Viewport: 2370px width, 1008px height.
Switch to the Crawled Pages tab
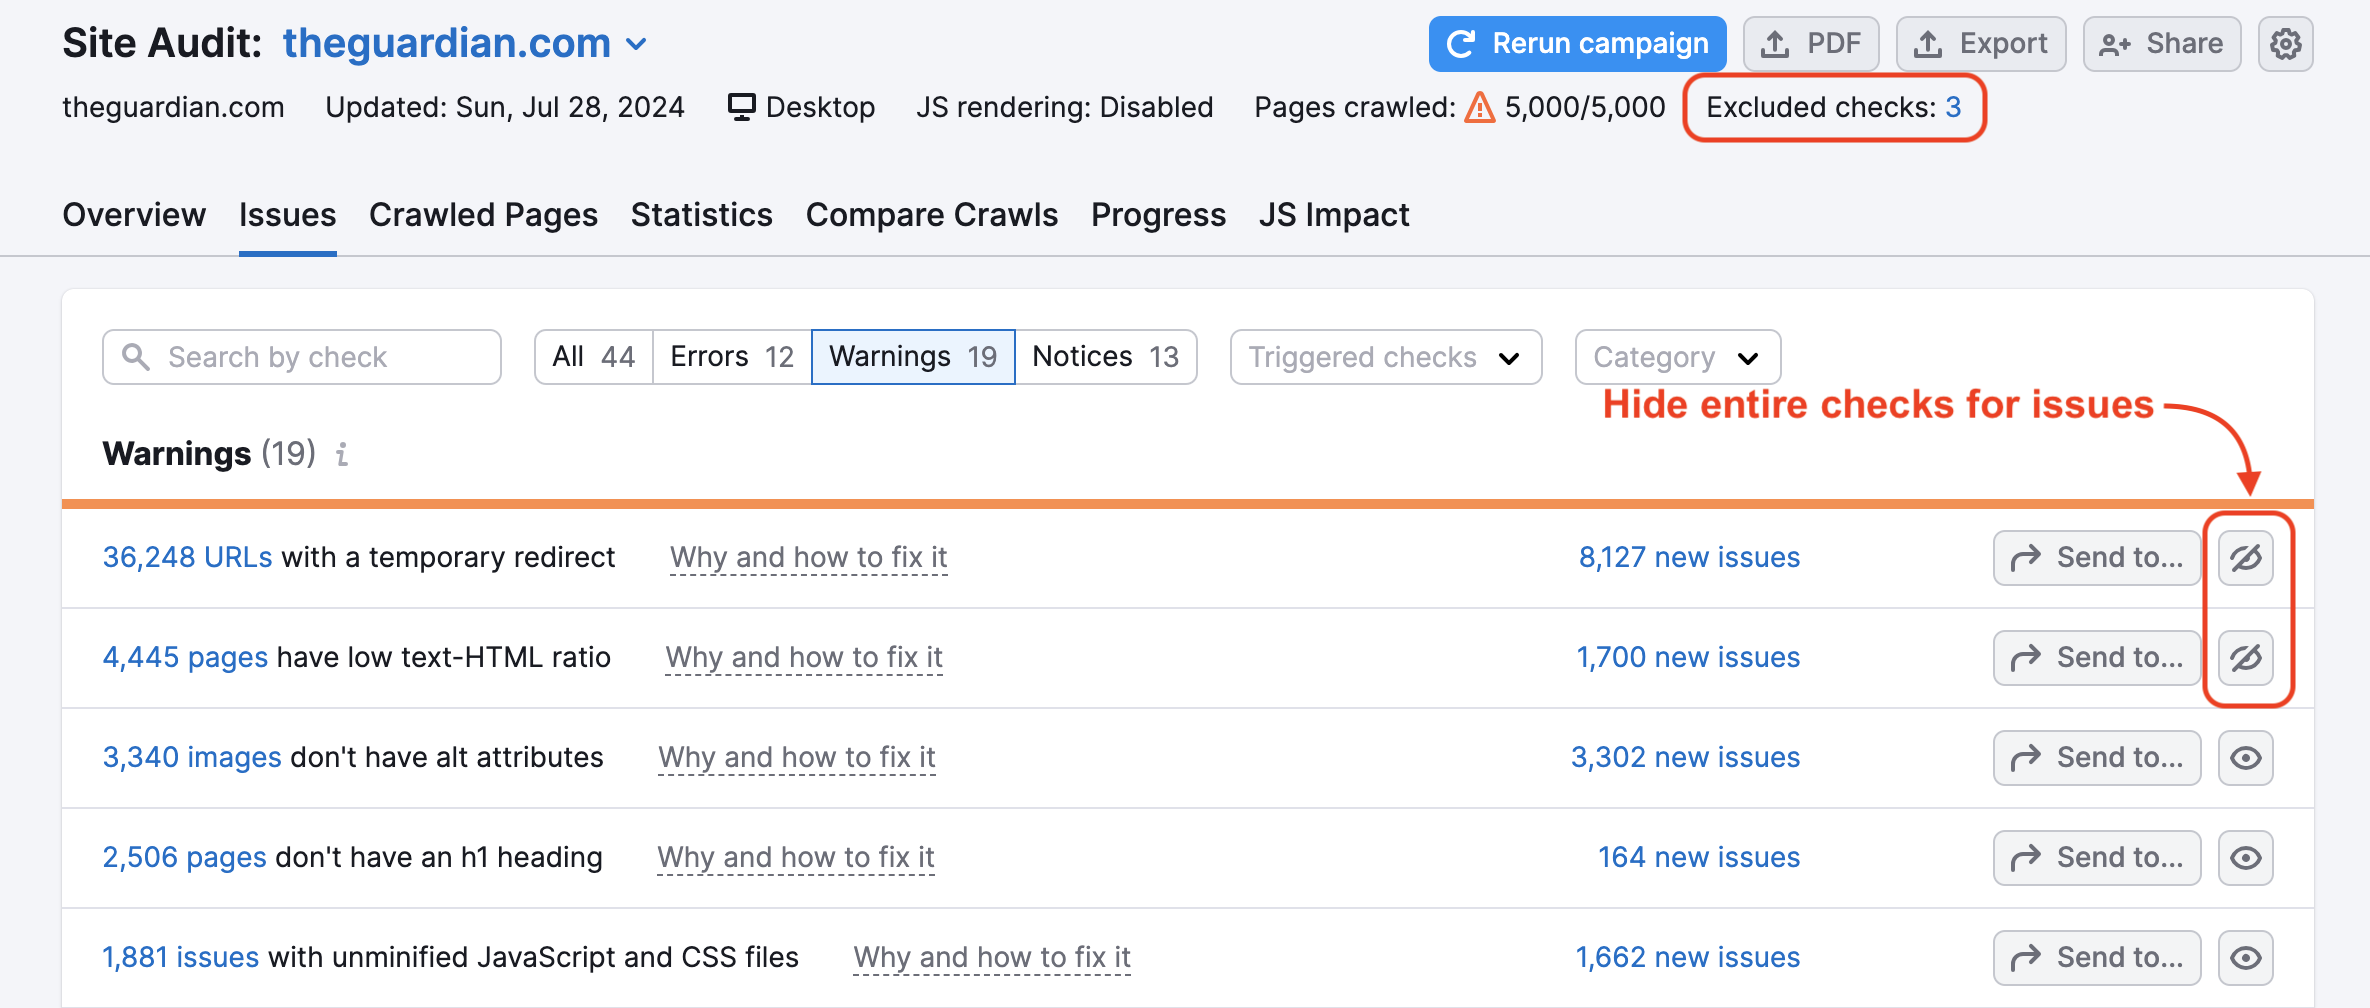click(483, 214)
